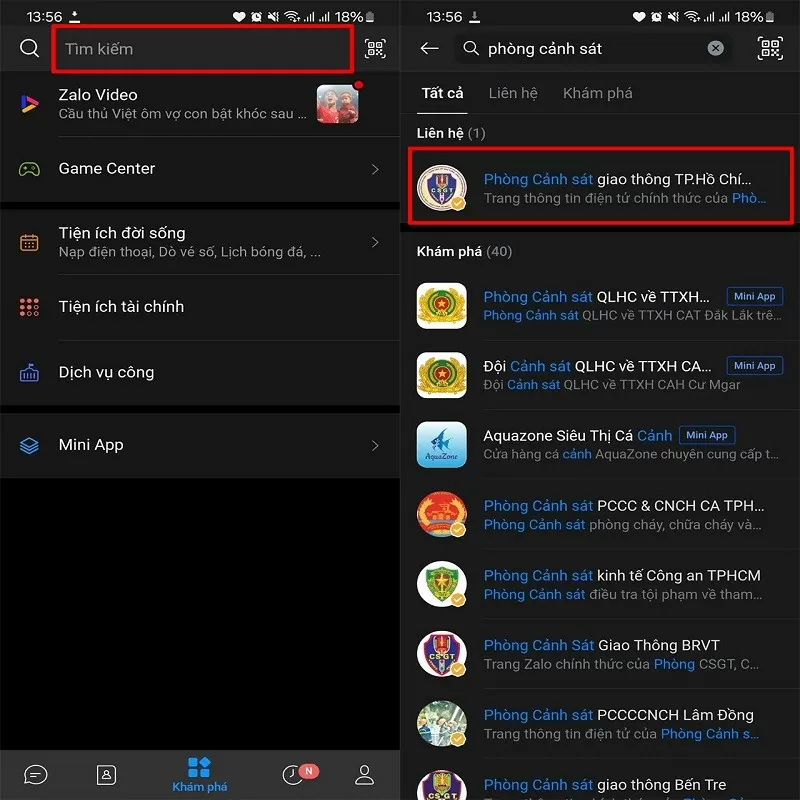The height and width of the screenshot is (800, 800).
Task: Expand Tiện ích đời sống chevron
Action: pos(375,242)
